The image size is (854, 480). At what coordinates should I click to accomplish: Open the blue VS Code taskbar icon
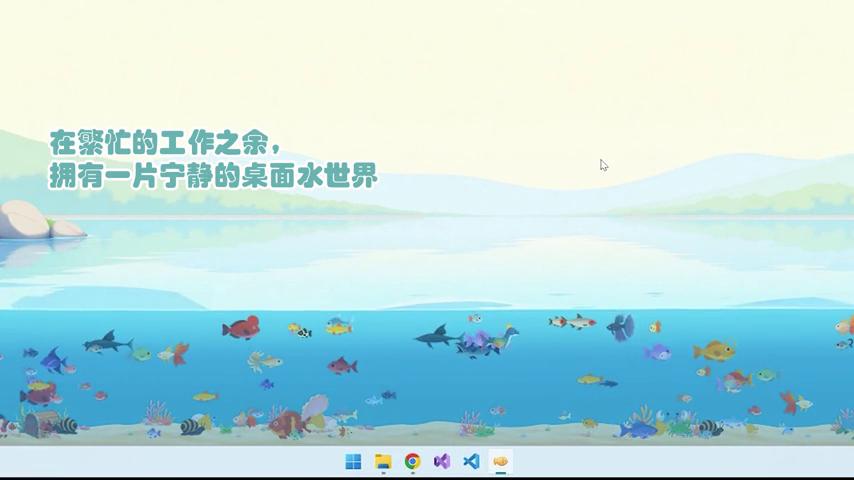(471, 461)
